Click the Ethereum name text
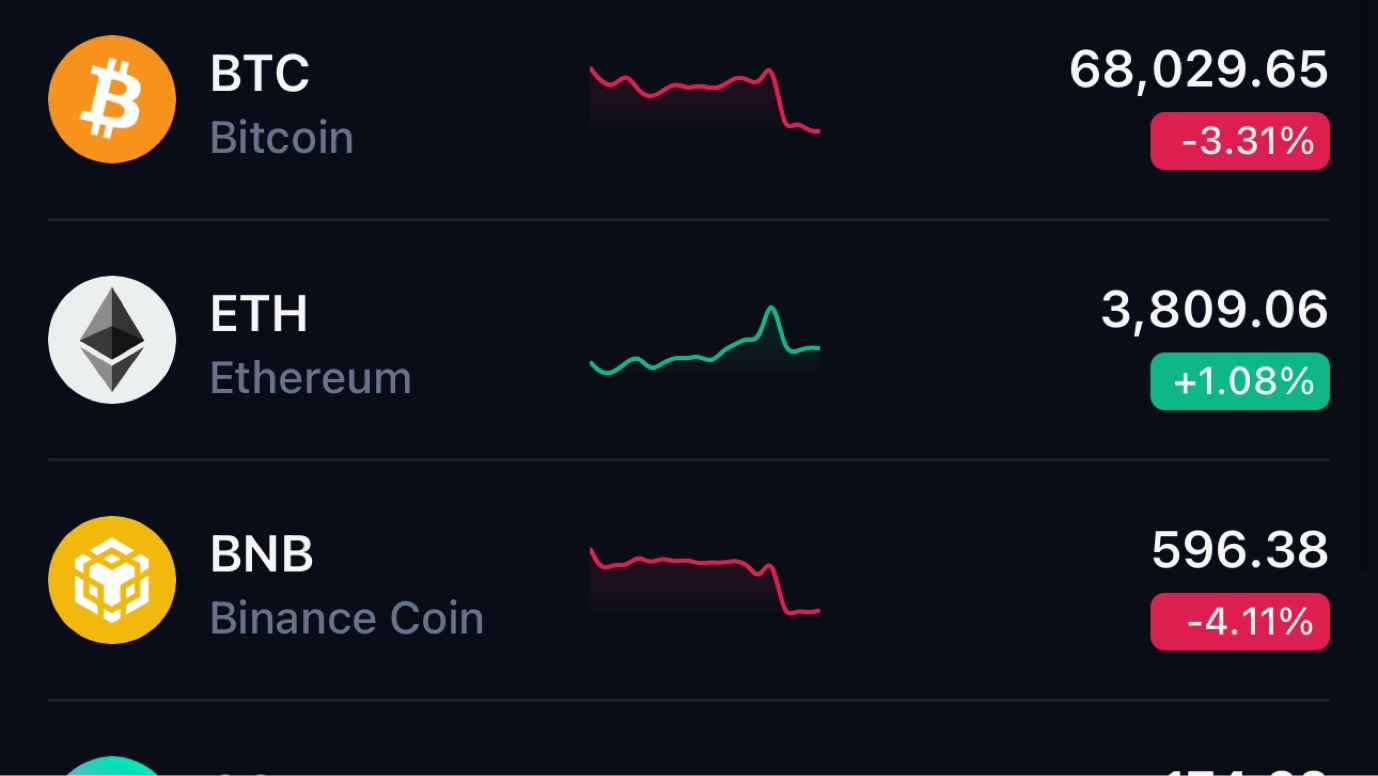1378x776 pixels. [311, 378]
